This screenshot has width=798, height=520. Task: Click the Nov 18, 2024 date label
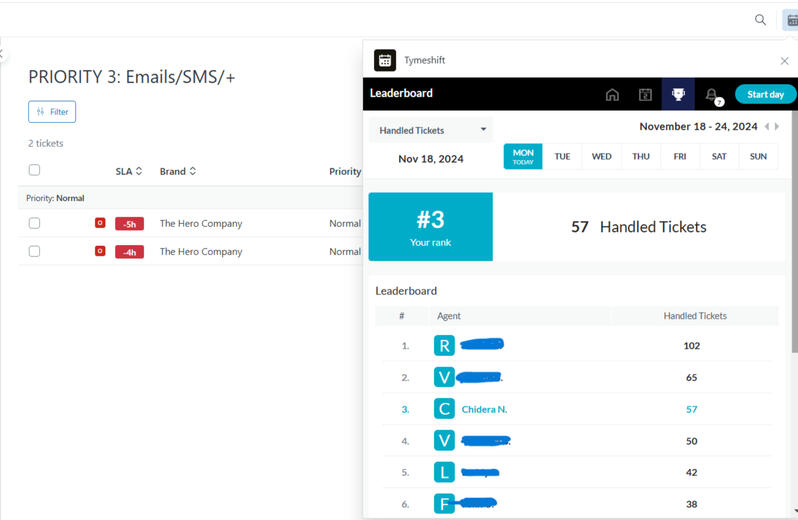pos(431,159)
